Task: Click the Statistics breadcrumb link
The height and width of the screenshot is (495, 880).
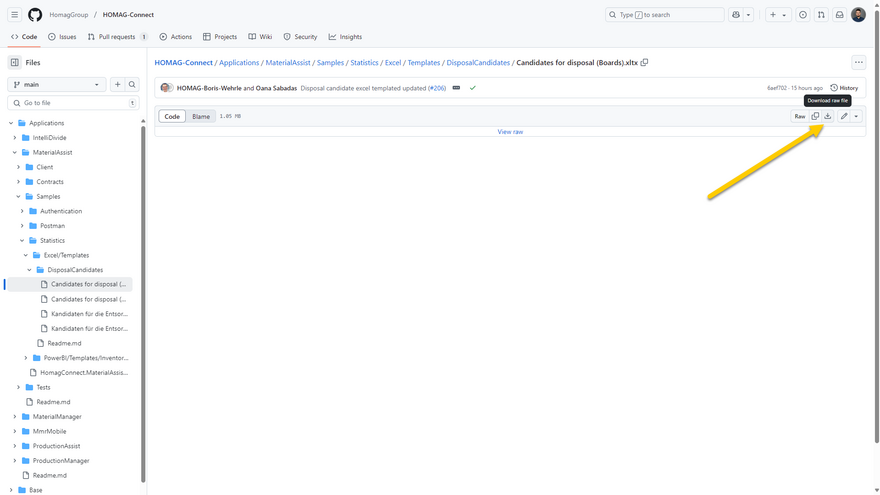Action: [x=364, y=62]
